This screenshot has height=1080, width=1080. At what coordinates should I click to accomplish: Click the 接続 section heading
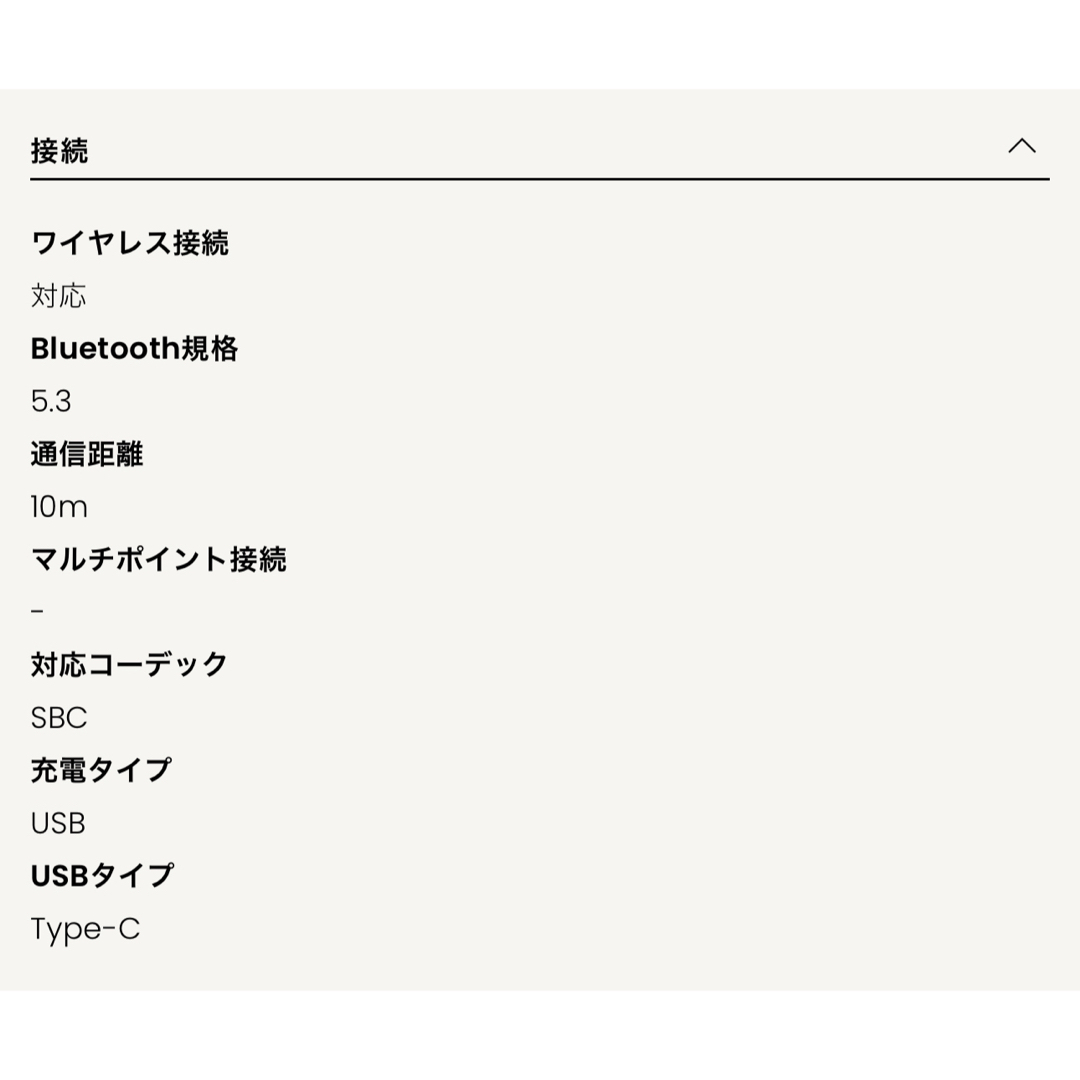[x=59, y=151]
